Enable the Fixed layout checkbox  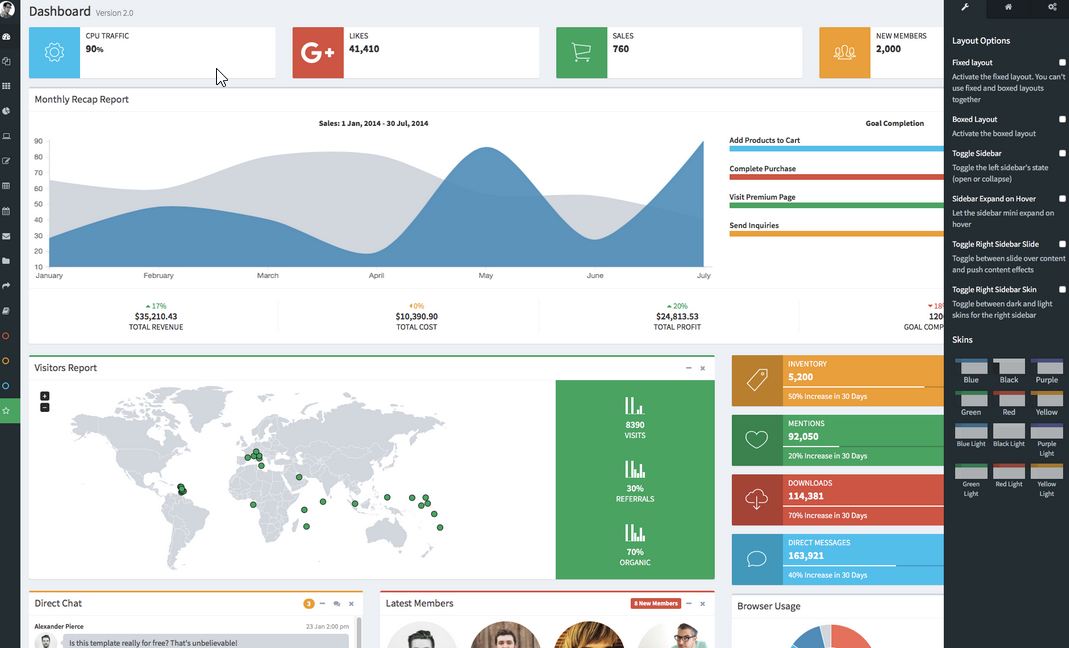coord(1062,63)
